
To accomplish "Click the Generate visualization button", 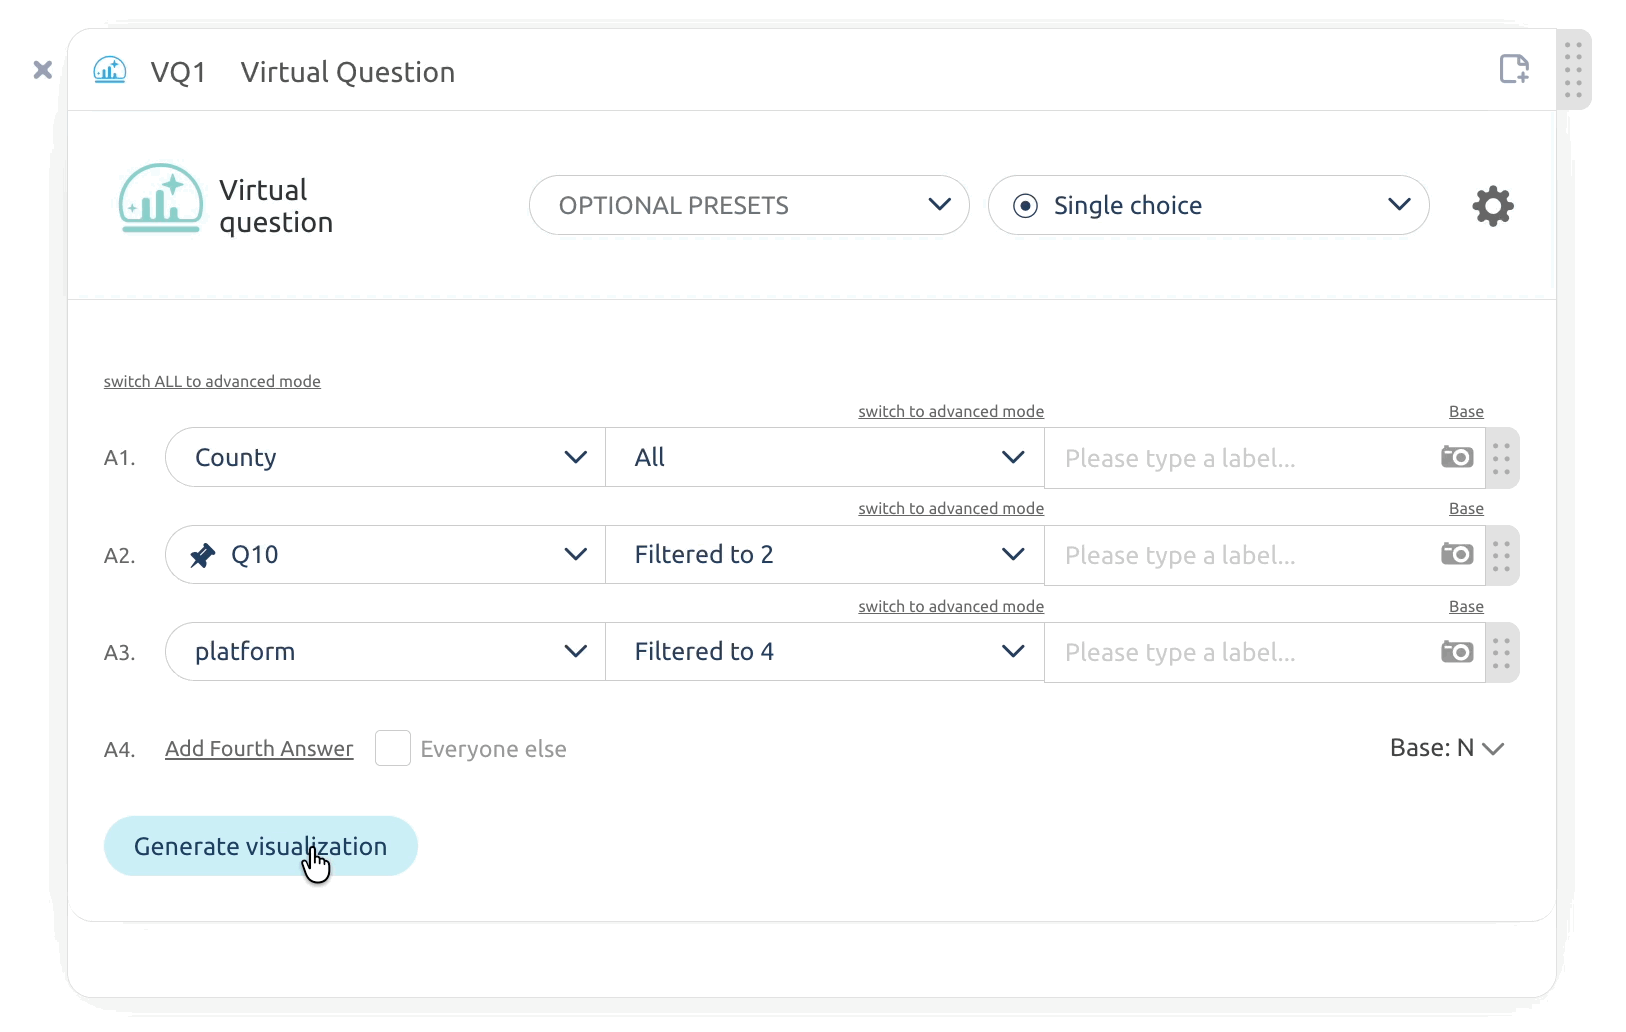I will coord(261,846).
